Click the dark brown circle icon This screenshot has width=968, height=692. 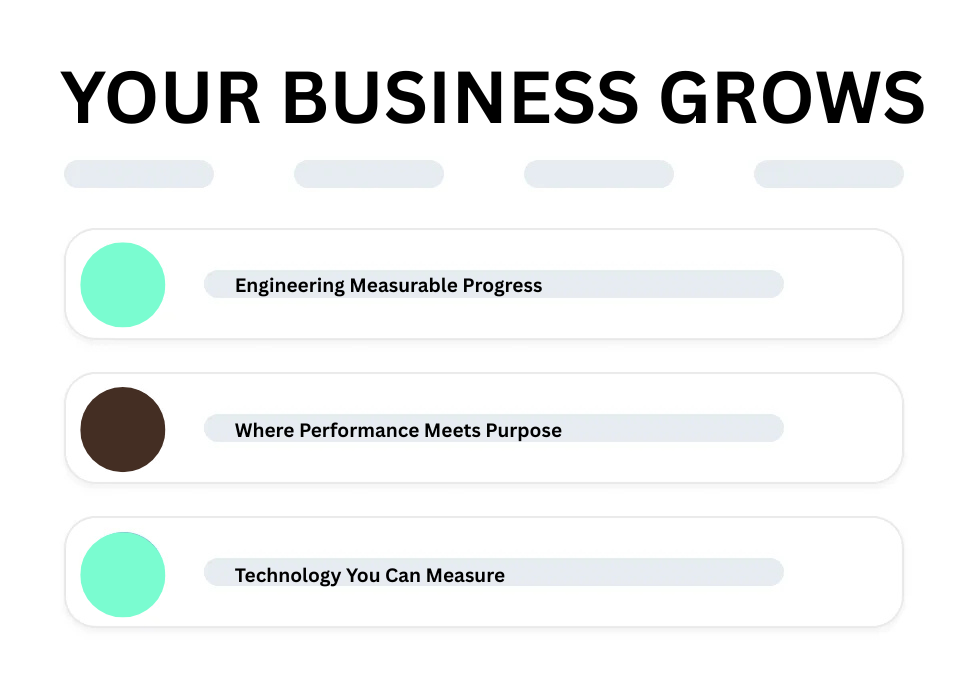click(x=123, y=429)
